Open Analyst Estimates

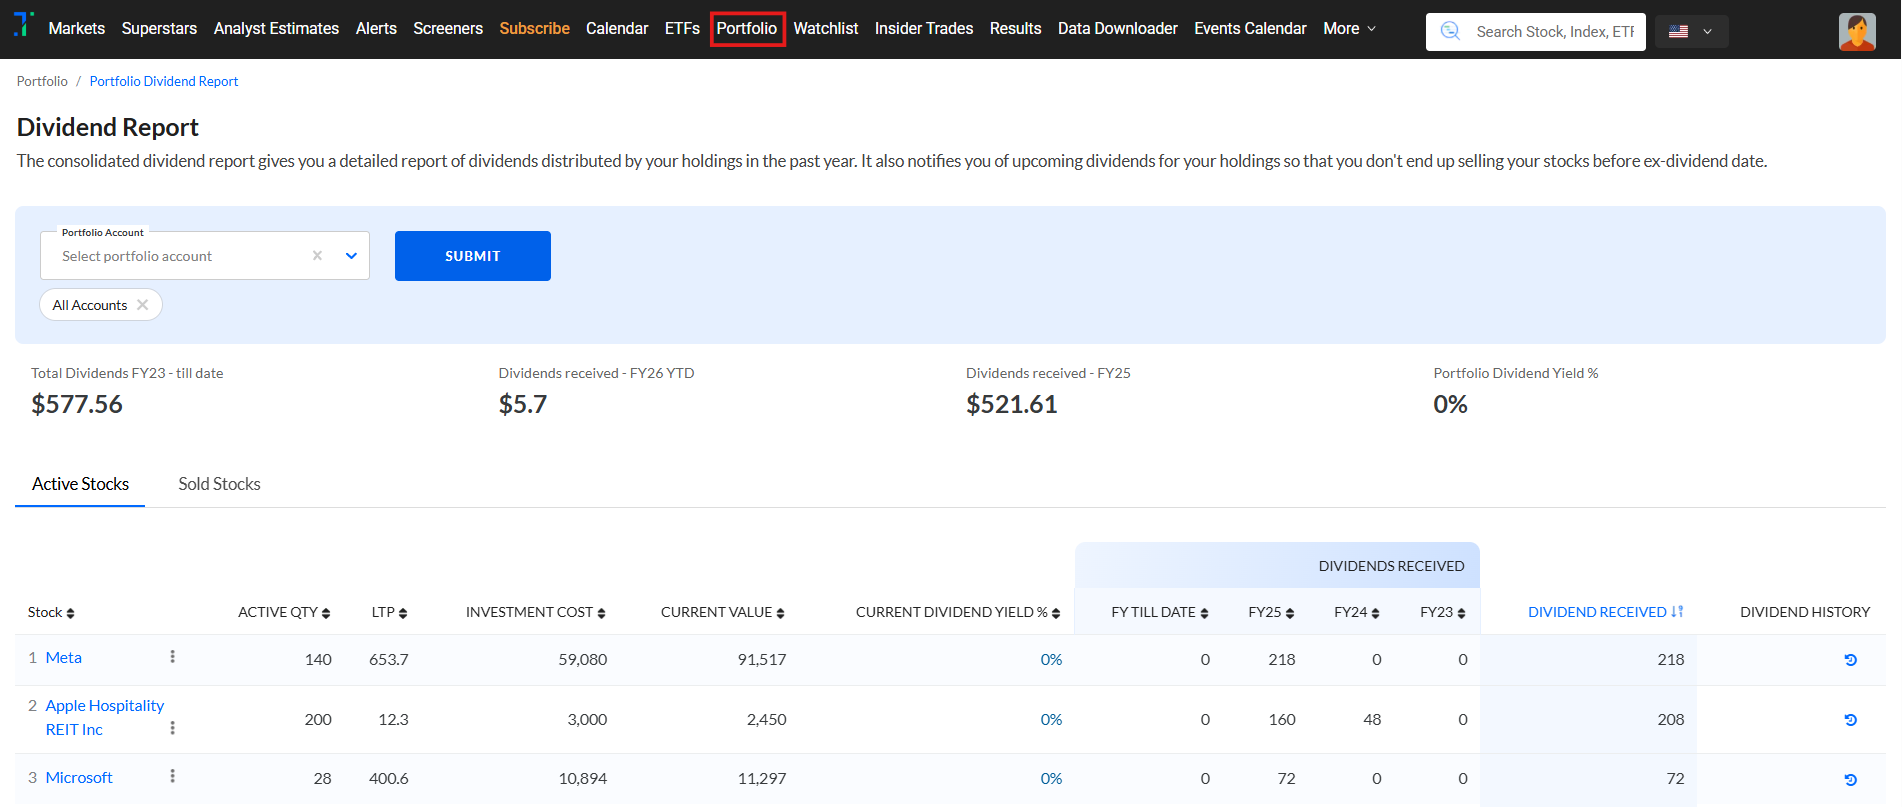pos(276,29)
